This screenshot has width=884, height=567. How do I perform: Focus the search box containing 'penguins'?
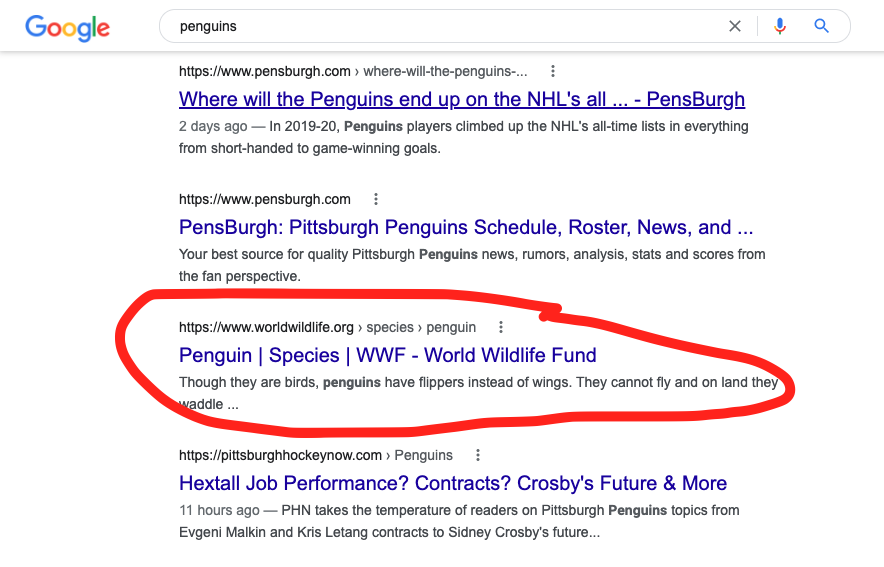440,26
